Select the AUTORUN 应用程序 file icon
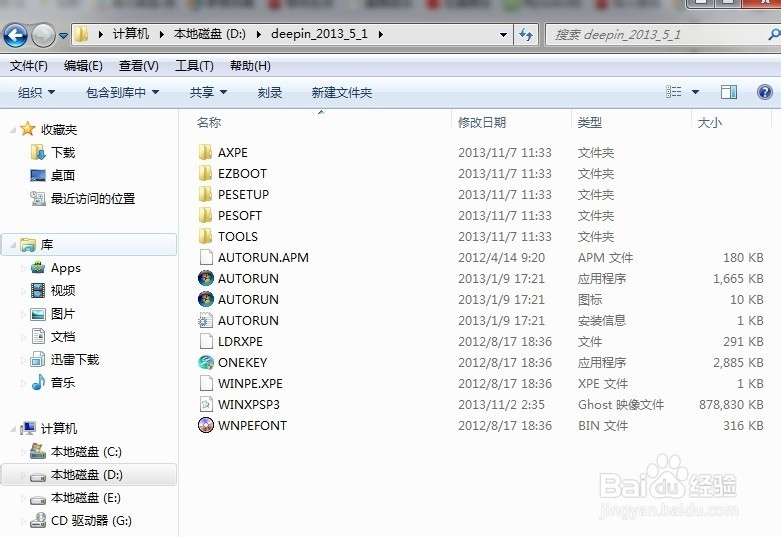Image resolution: width=781 pixels, height=537 pixels. (x=206, y=278)
